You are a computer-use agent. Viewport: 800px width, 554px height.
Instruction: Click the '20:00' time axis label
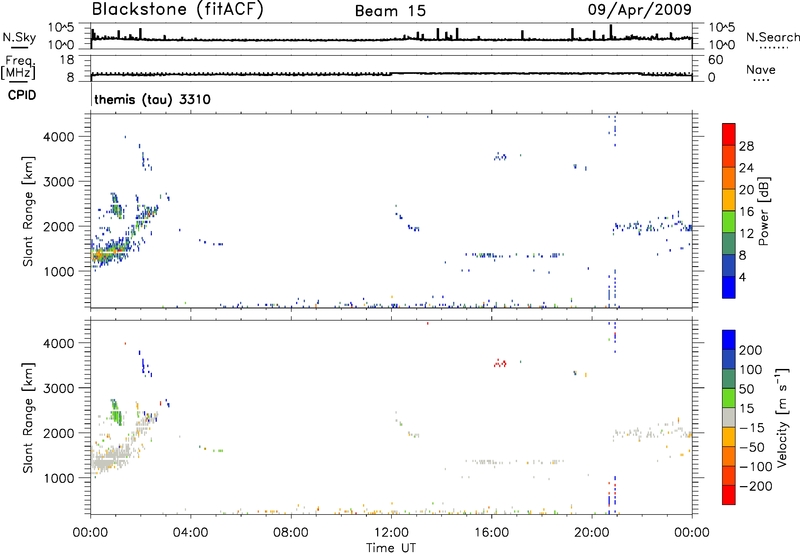[x=591, y=533]
